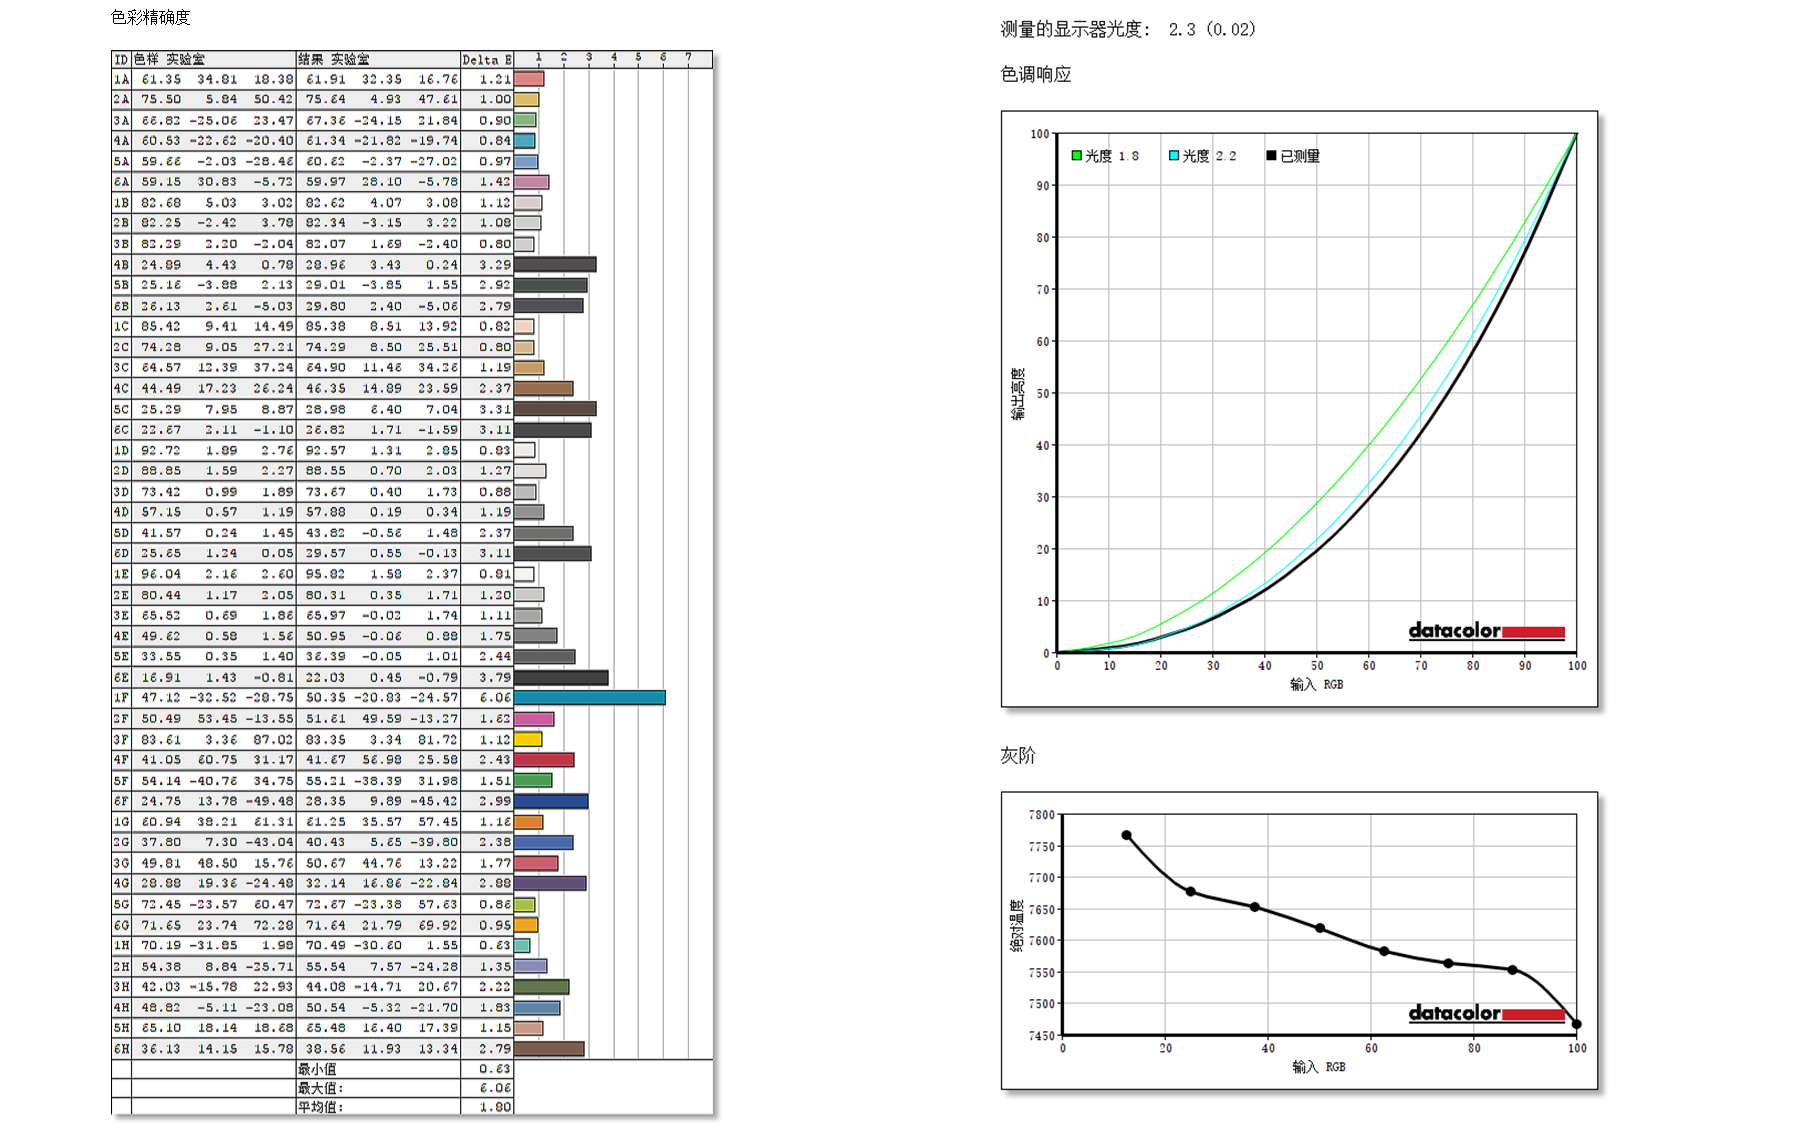The height and width of the screenshot is (1136, 1818).
Task: Click the green 光度 1.8 legend marker
Action: click(1077, 156)
